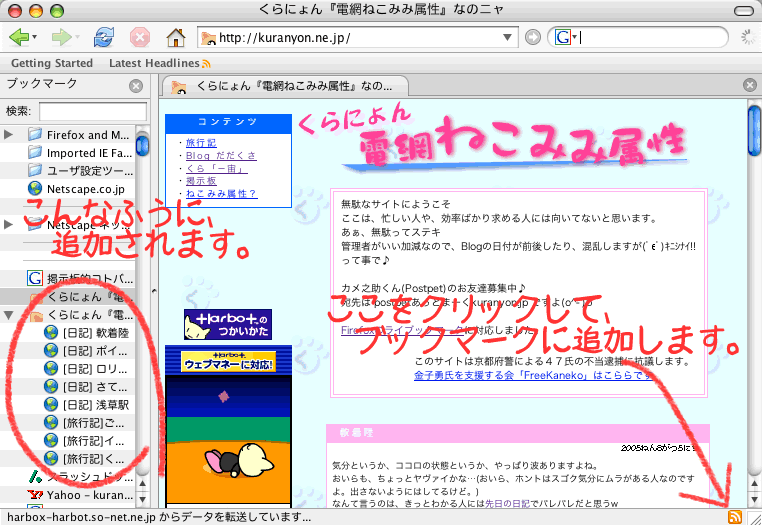The width and height of the screenshot is (762, 525).
Task: Open the Back button history dropdown
Action: [x=36, y=38]
